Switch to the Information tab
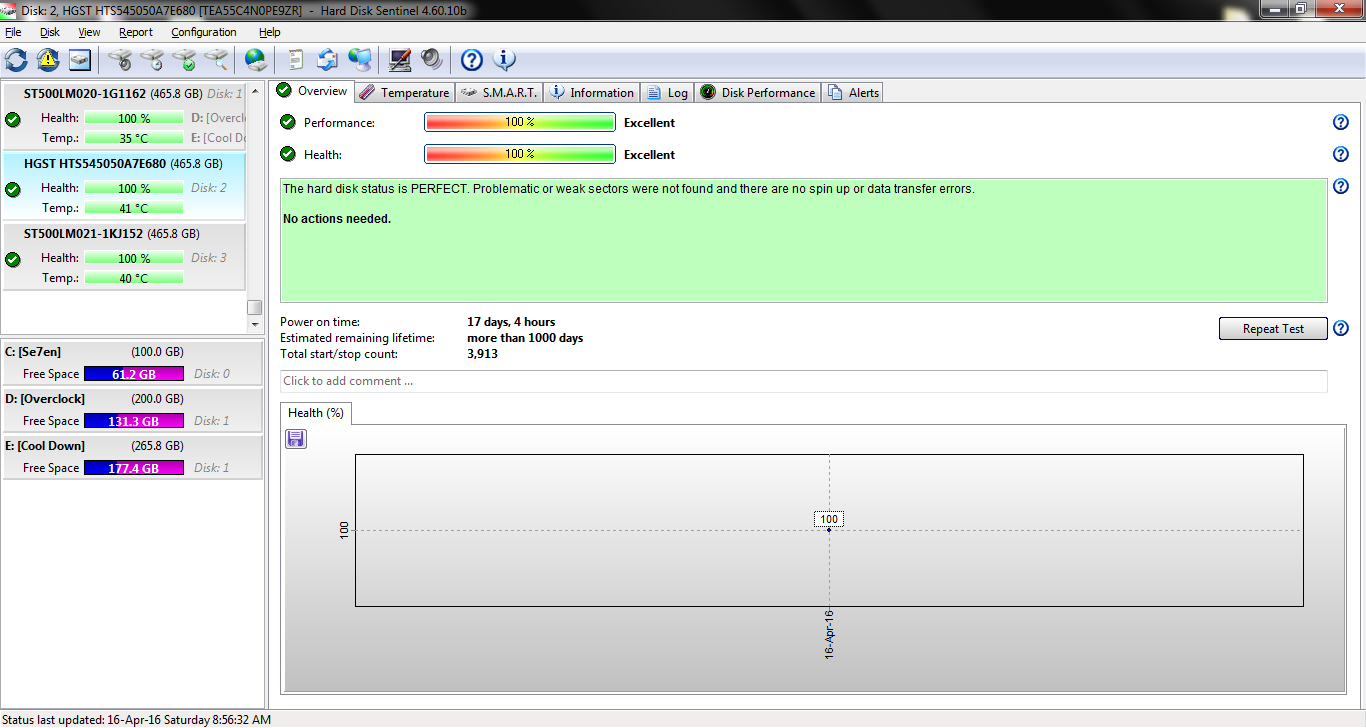Viewport: 1366px width, 728px height. point(591,92)
